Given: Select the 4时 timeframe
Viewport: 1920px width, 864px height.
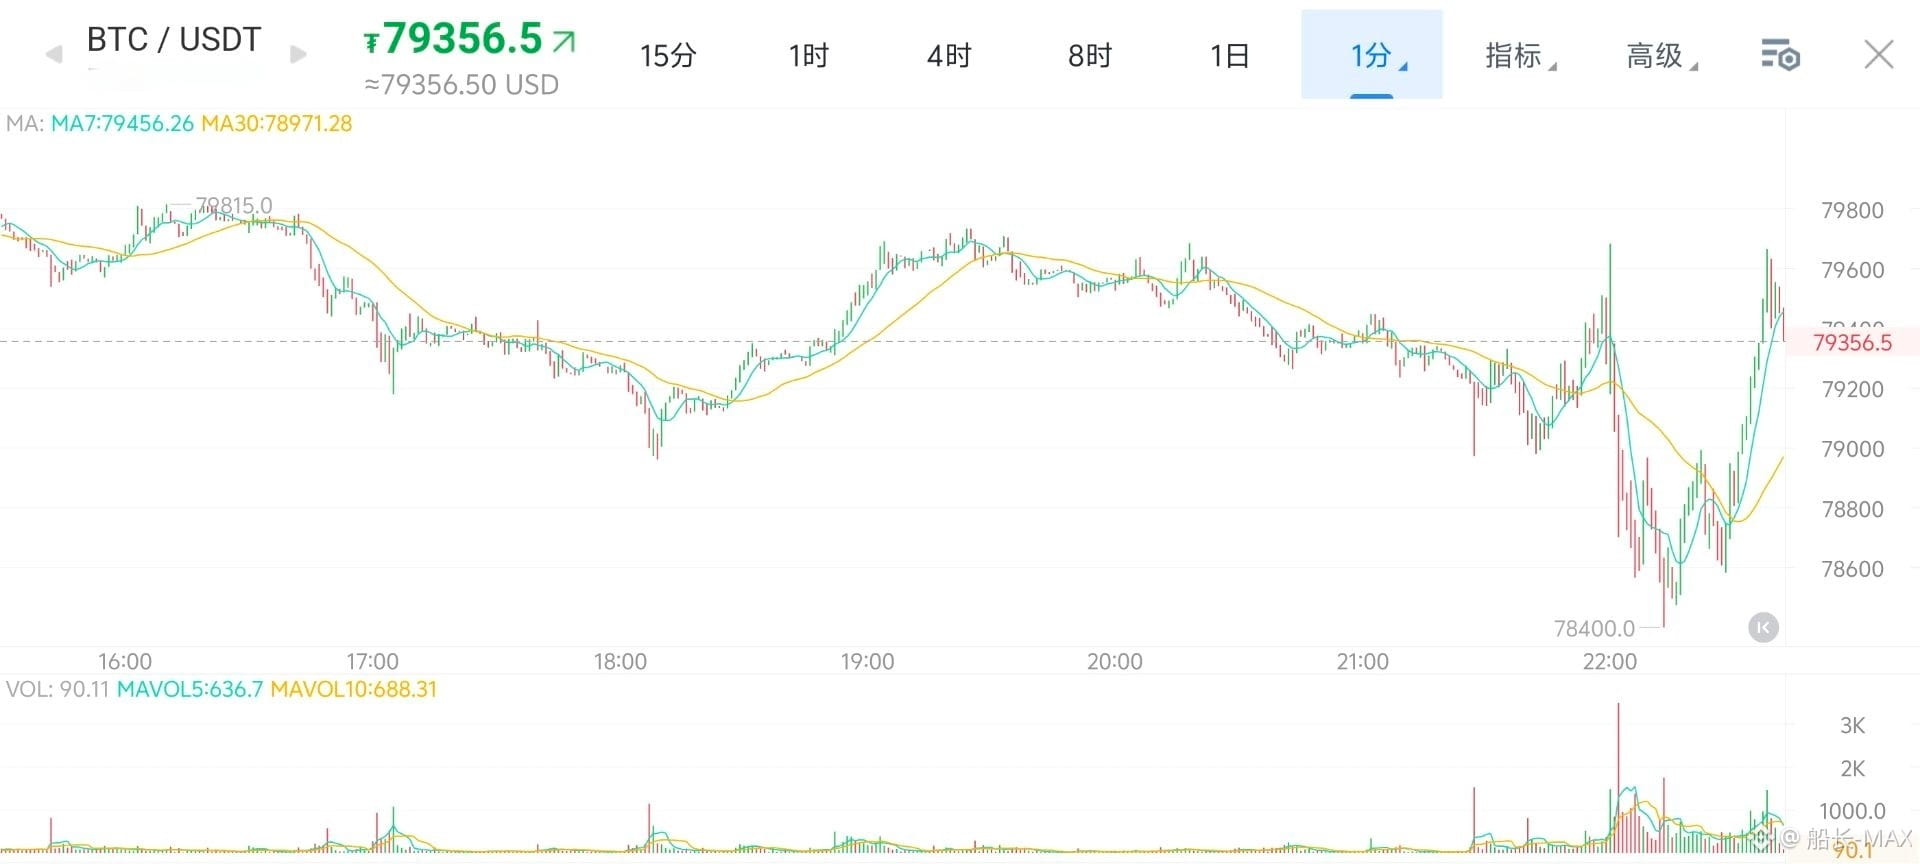Looking at the screenshot, I should [x=949, y=55].
